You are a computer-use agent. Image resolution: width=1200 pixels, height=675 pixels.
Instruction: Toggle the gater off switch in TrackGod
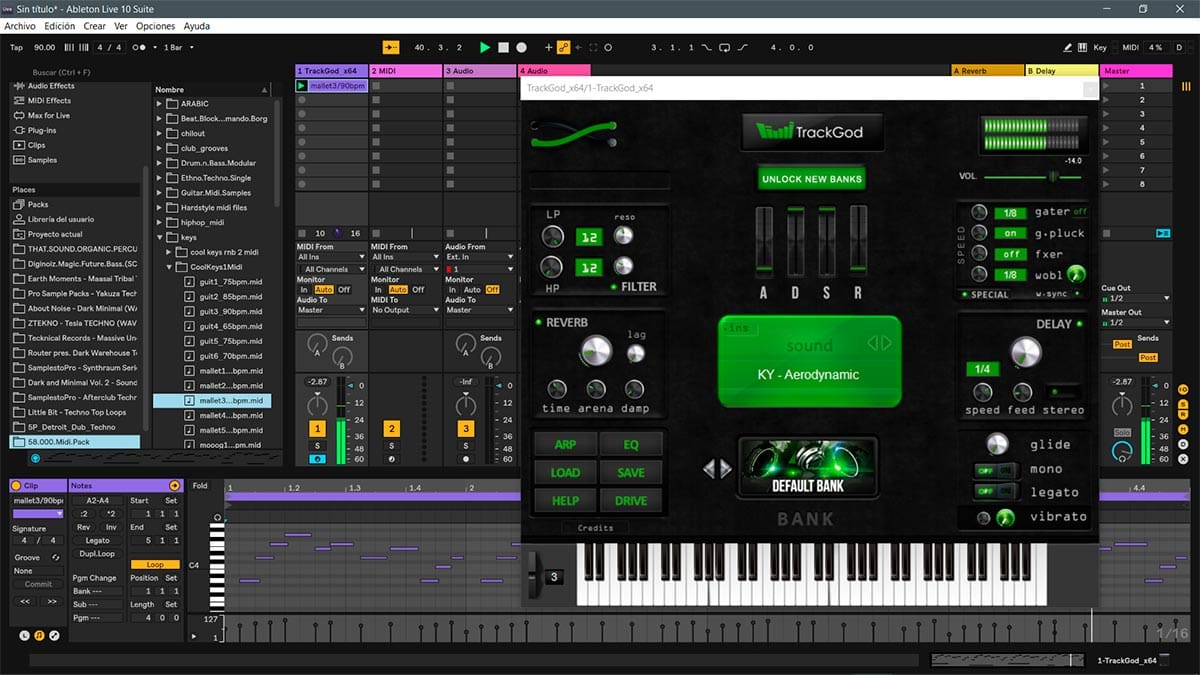1080,212
